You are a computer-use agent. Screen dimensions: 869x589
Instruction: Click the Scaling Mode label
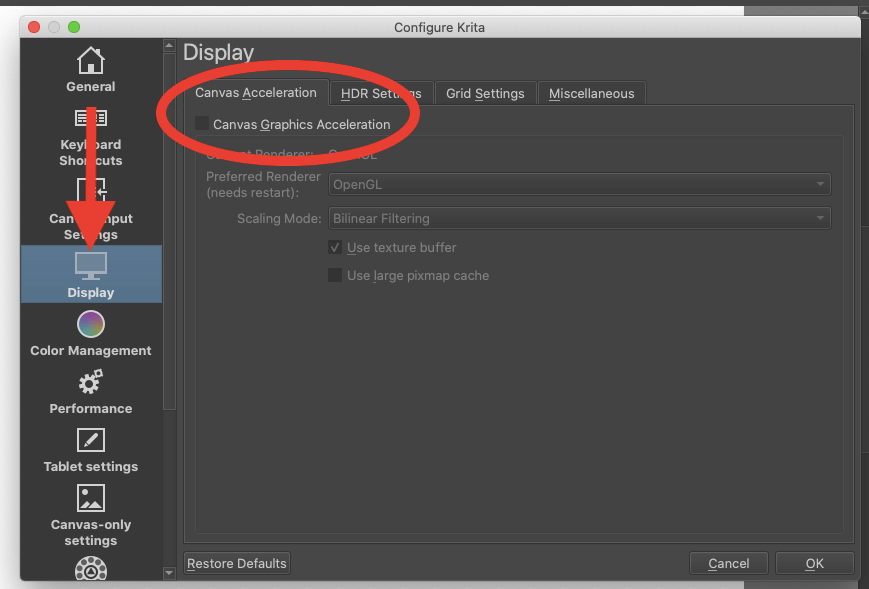[279, 218]
